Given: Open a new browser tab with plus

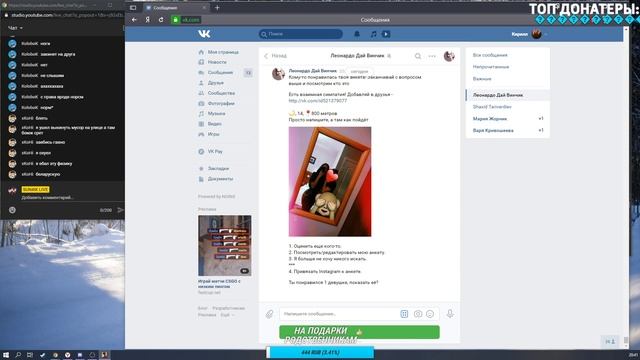Looking at the screenshot, I should 217,7.
